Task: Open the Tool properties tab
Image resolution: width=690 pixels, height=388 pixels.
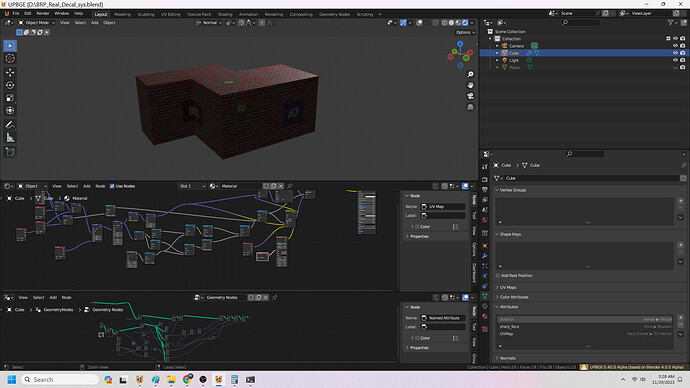Action: coord(484,167)
